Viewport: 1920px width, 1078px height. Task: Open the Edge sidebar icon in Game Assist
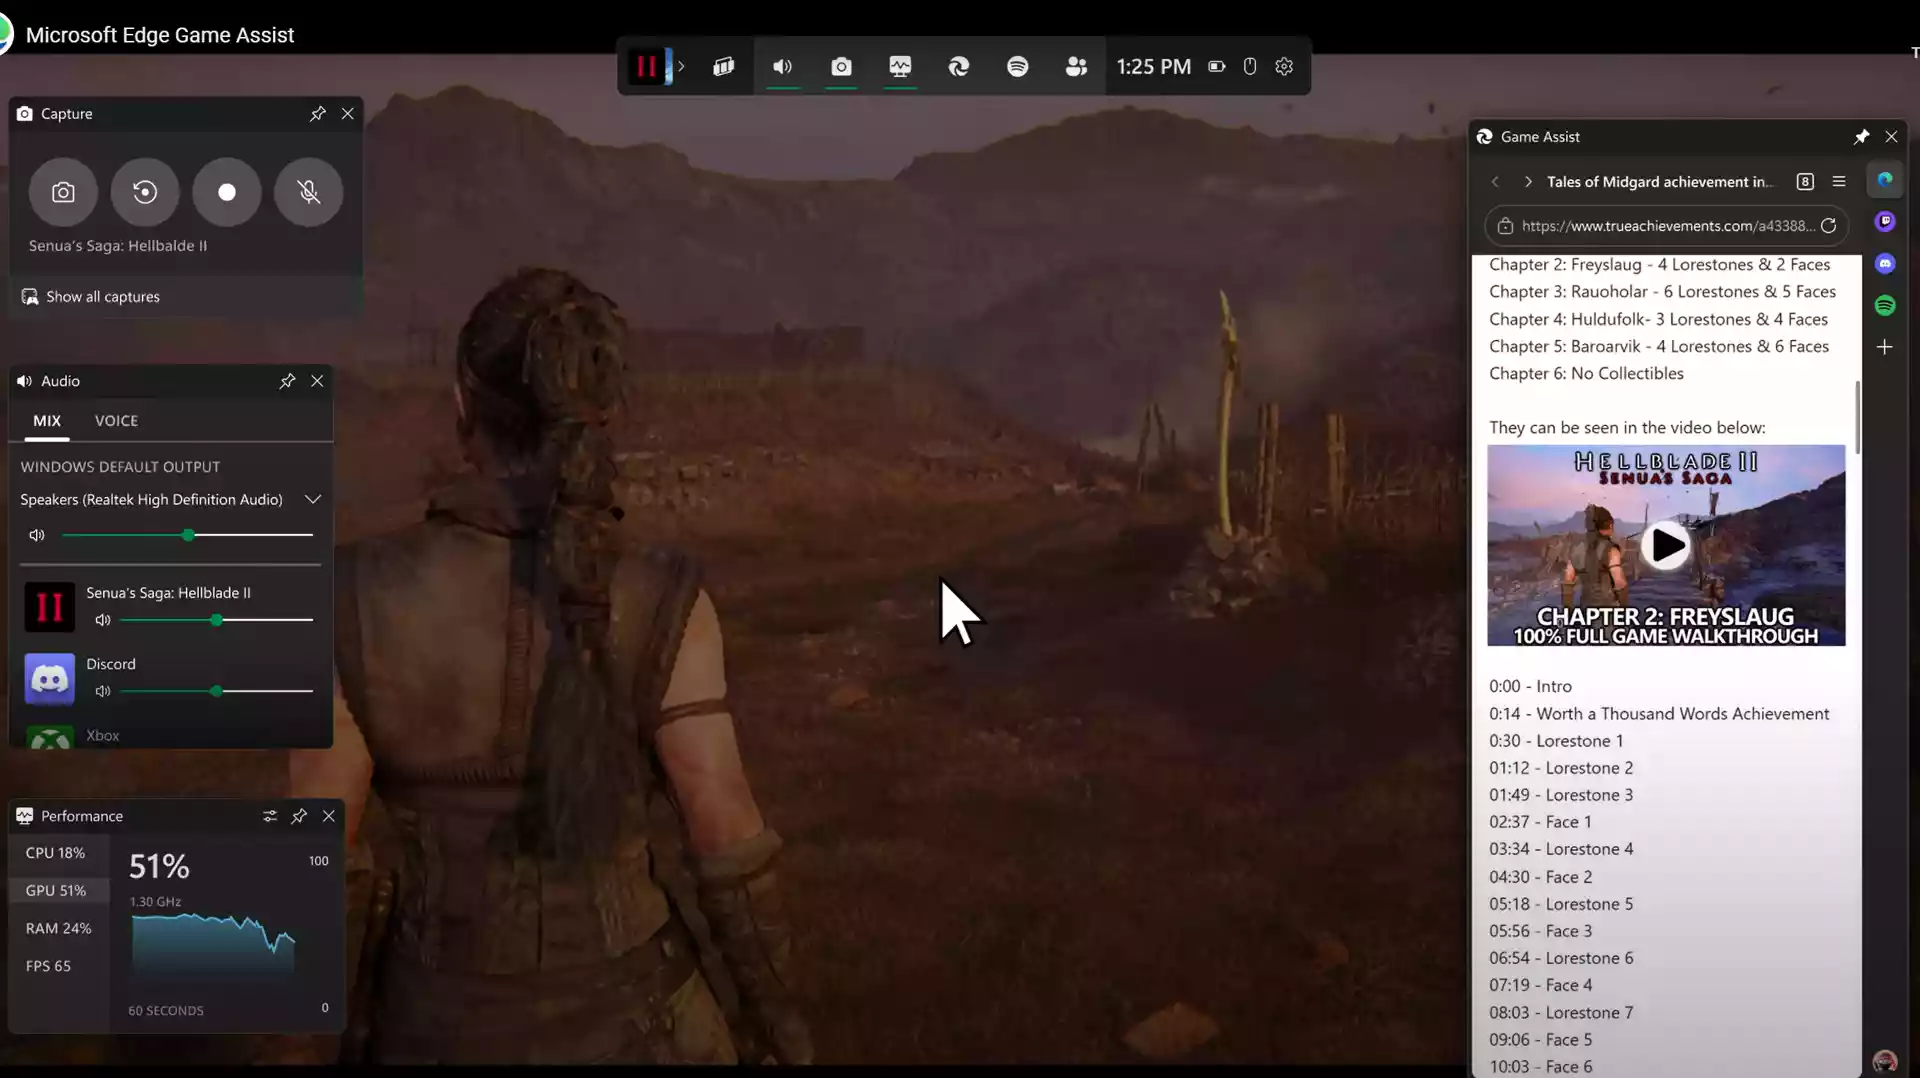tap(1885, 180)
